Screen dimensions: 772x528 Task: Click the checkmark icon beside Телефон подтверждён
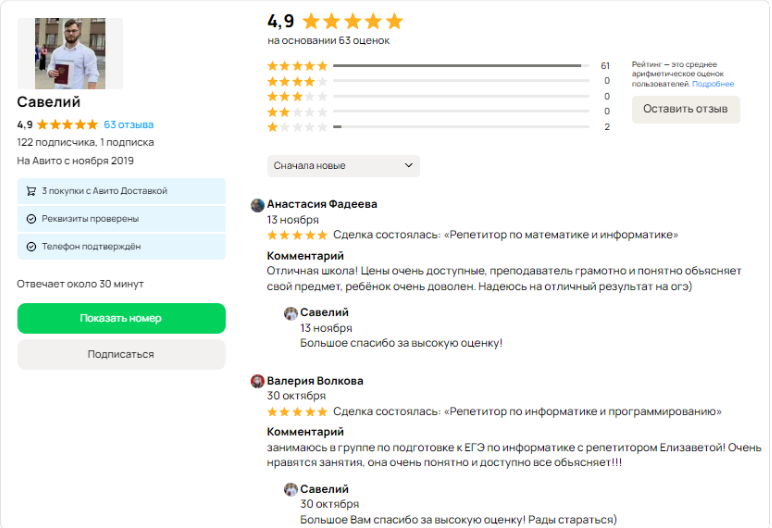click(31, 247)
